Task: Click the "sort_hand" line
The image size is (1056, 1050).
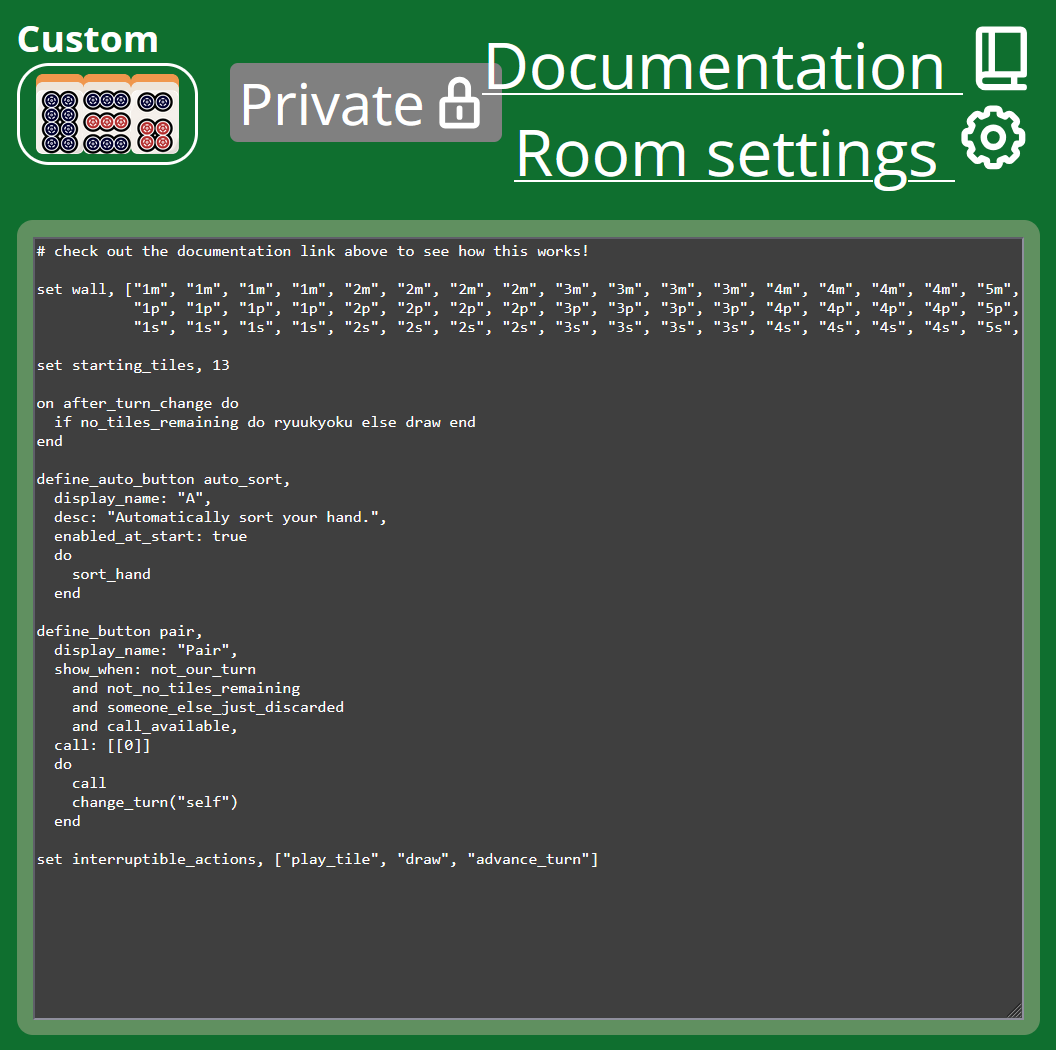Action: 111,574
